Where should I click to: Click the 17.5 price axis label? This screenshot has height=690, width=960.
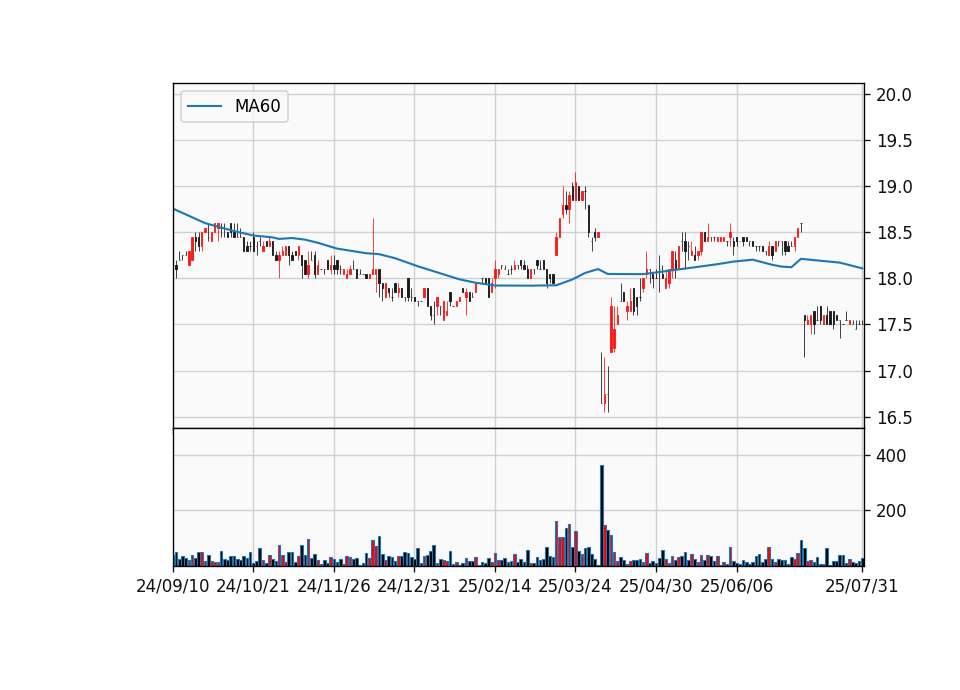point(894,325)
